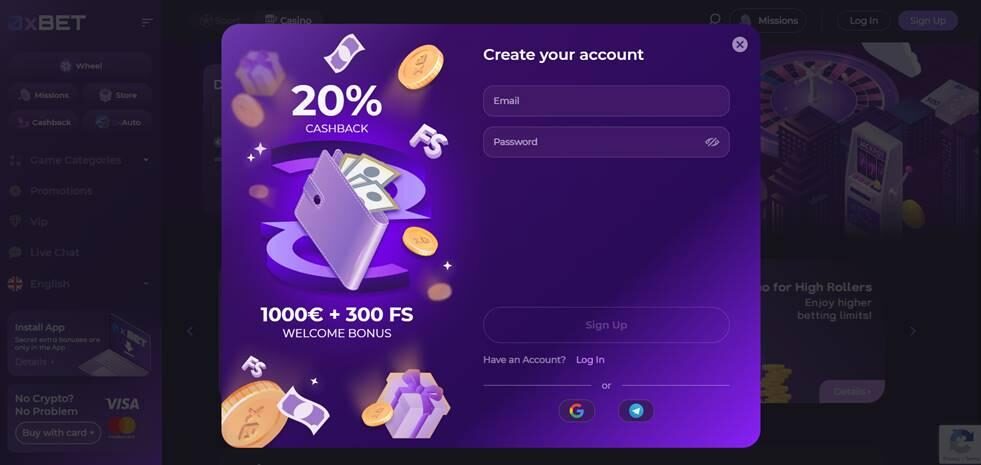The height and width of the screenshot is (465, 981).
Task: Open the English language dropdown
Action: [x=79, y=284]
